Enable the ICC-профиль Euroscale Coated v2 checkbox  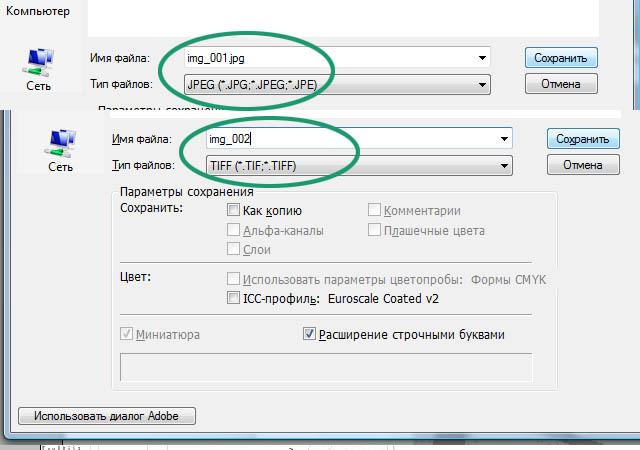point(234,298)
